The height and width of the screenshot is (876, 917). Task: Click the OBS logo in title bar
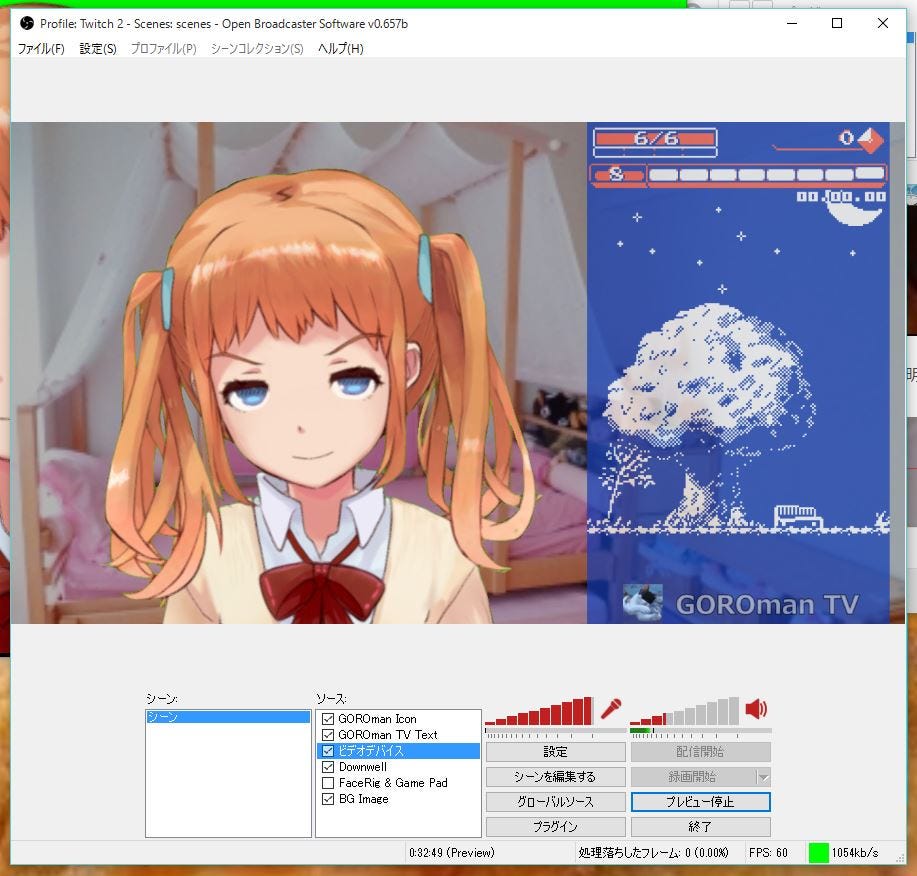point(26,23)
